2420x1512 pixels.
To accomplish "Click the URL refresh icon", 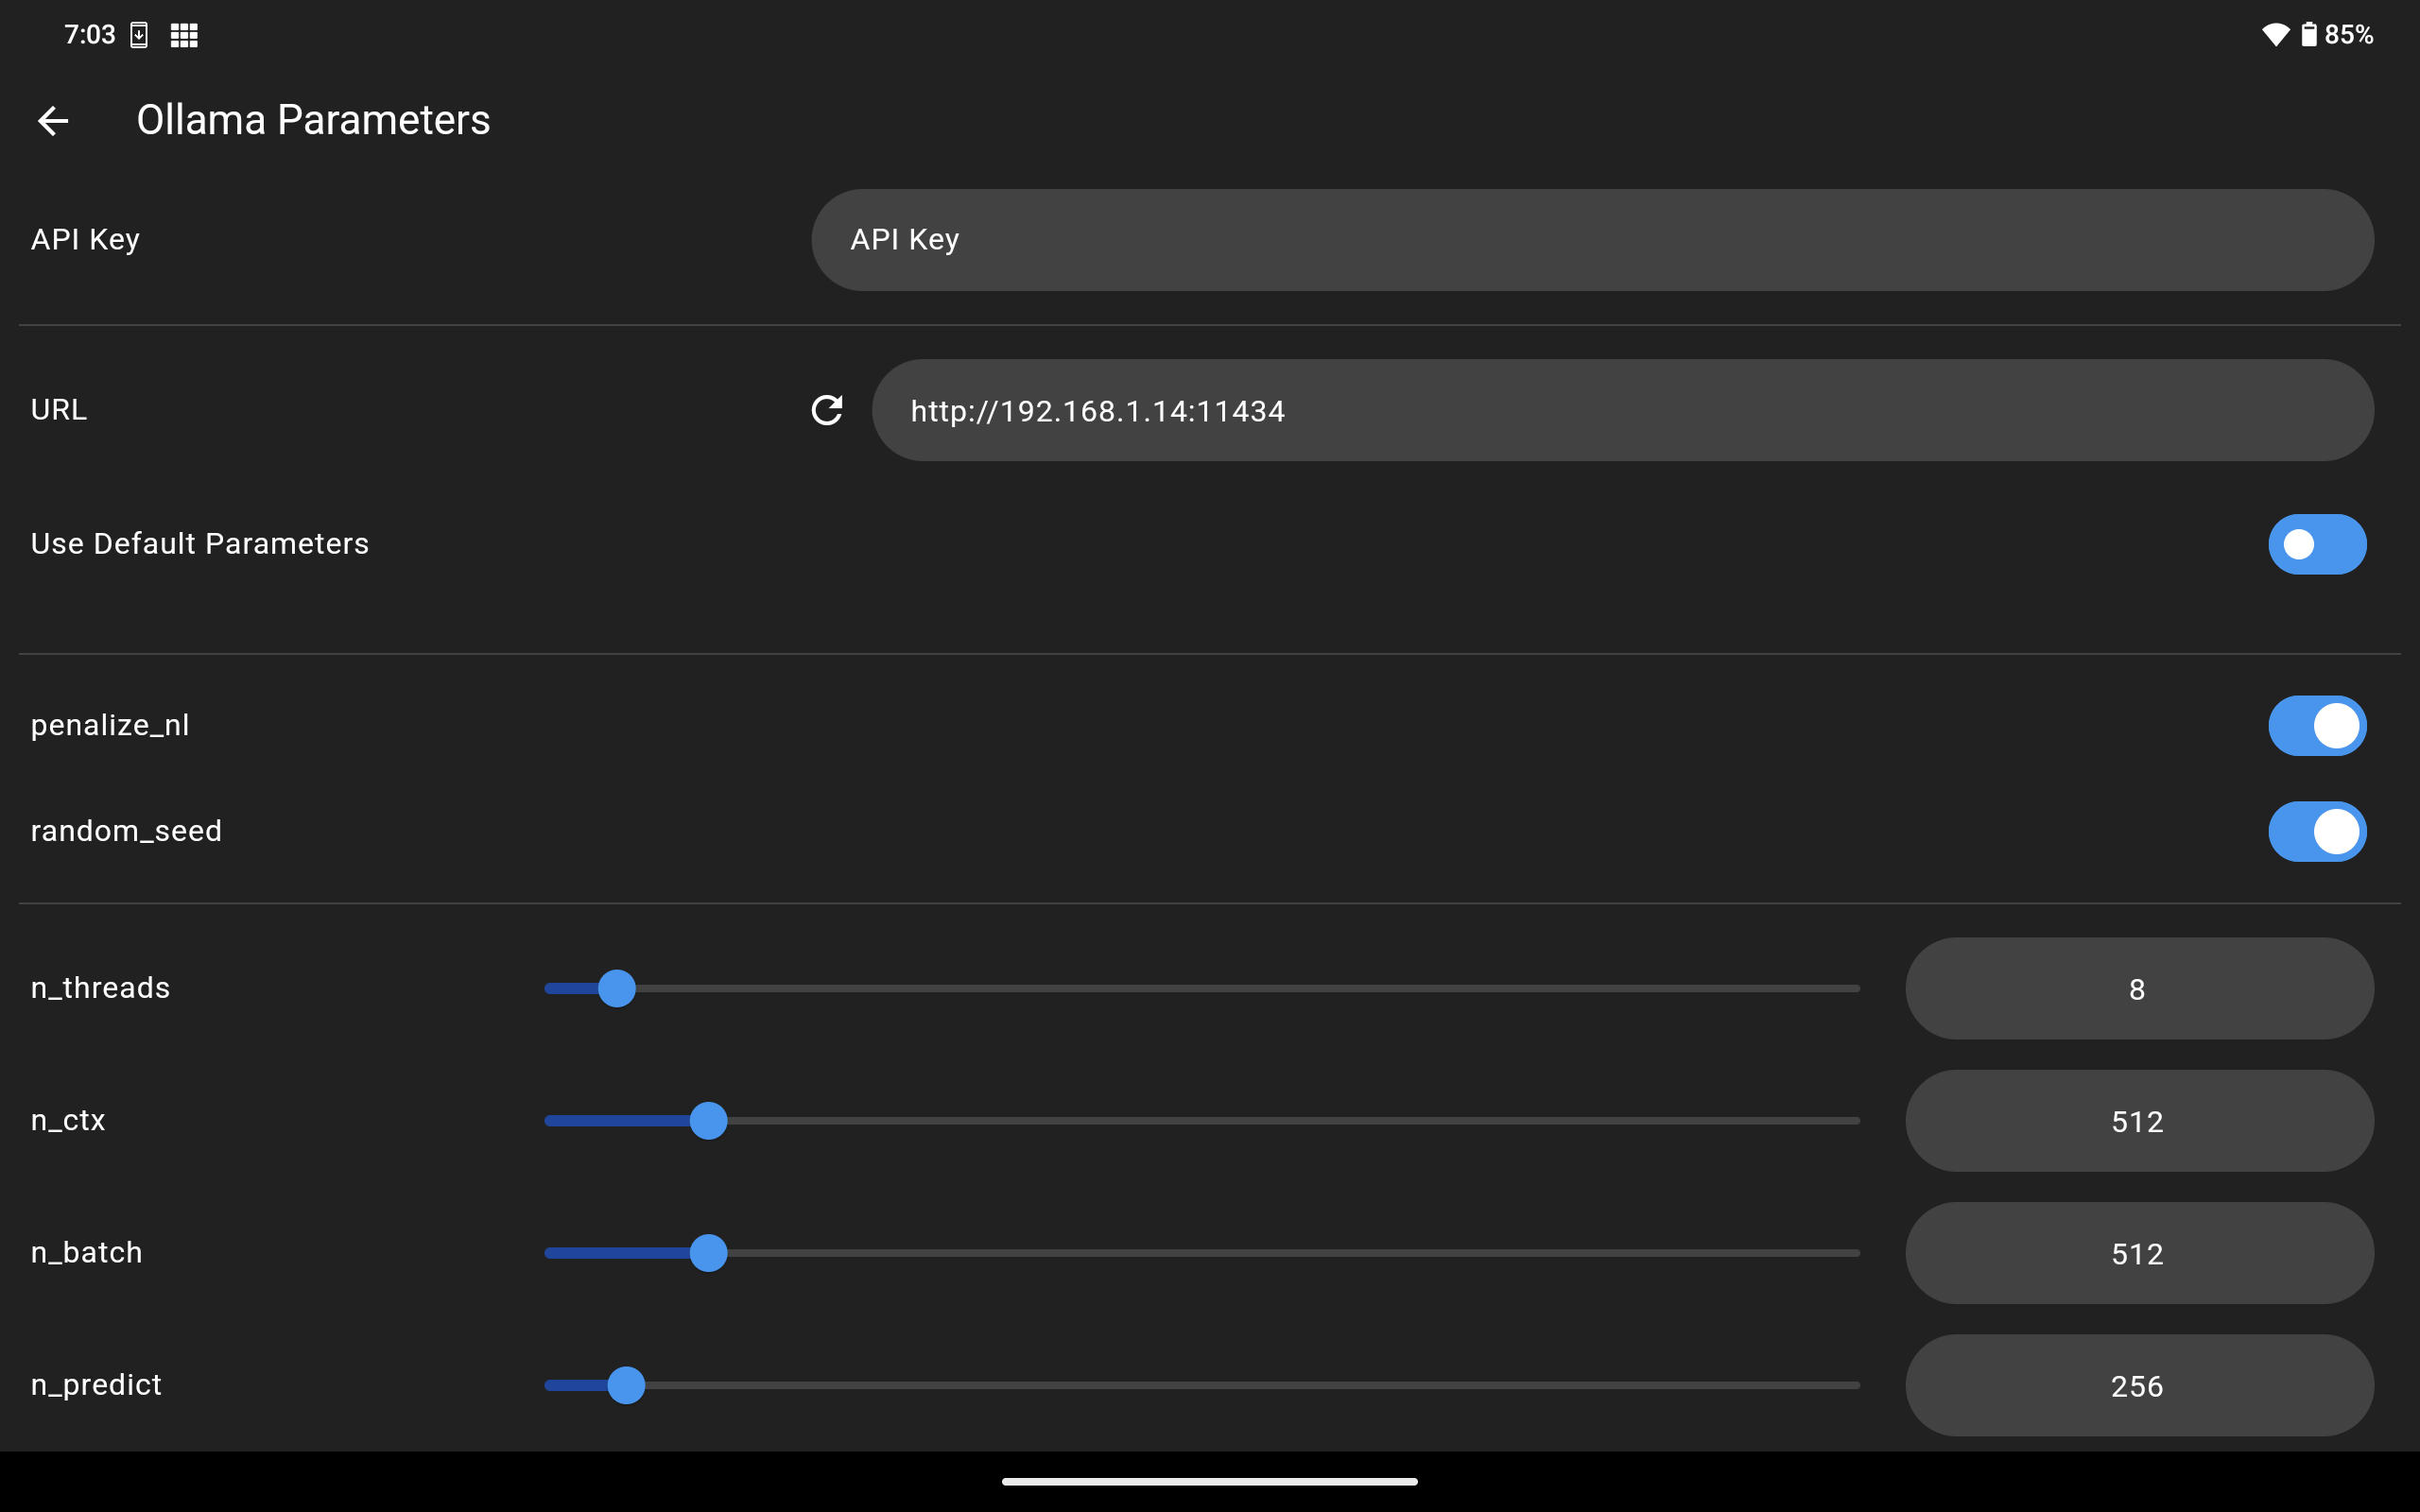I will point(826,410).
